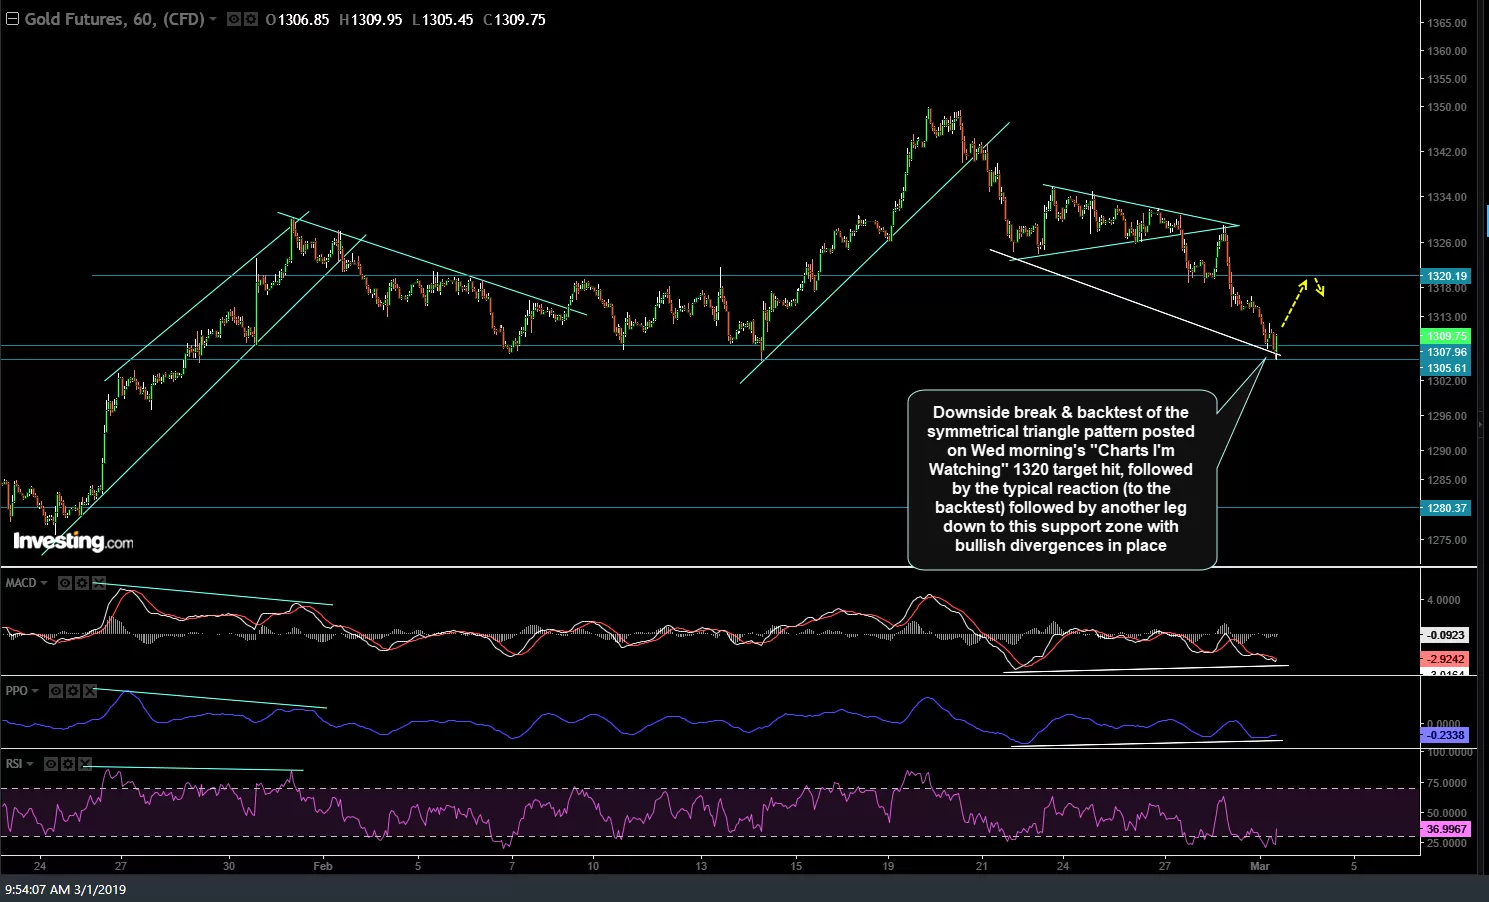Viewport: 1489px width, 902px height.
Task: Click the PPO value label -0.2338
Action: click(x=1446, y=735)
